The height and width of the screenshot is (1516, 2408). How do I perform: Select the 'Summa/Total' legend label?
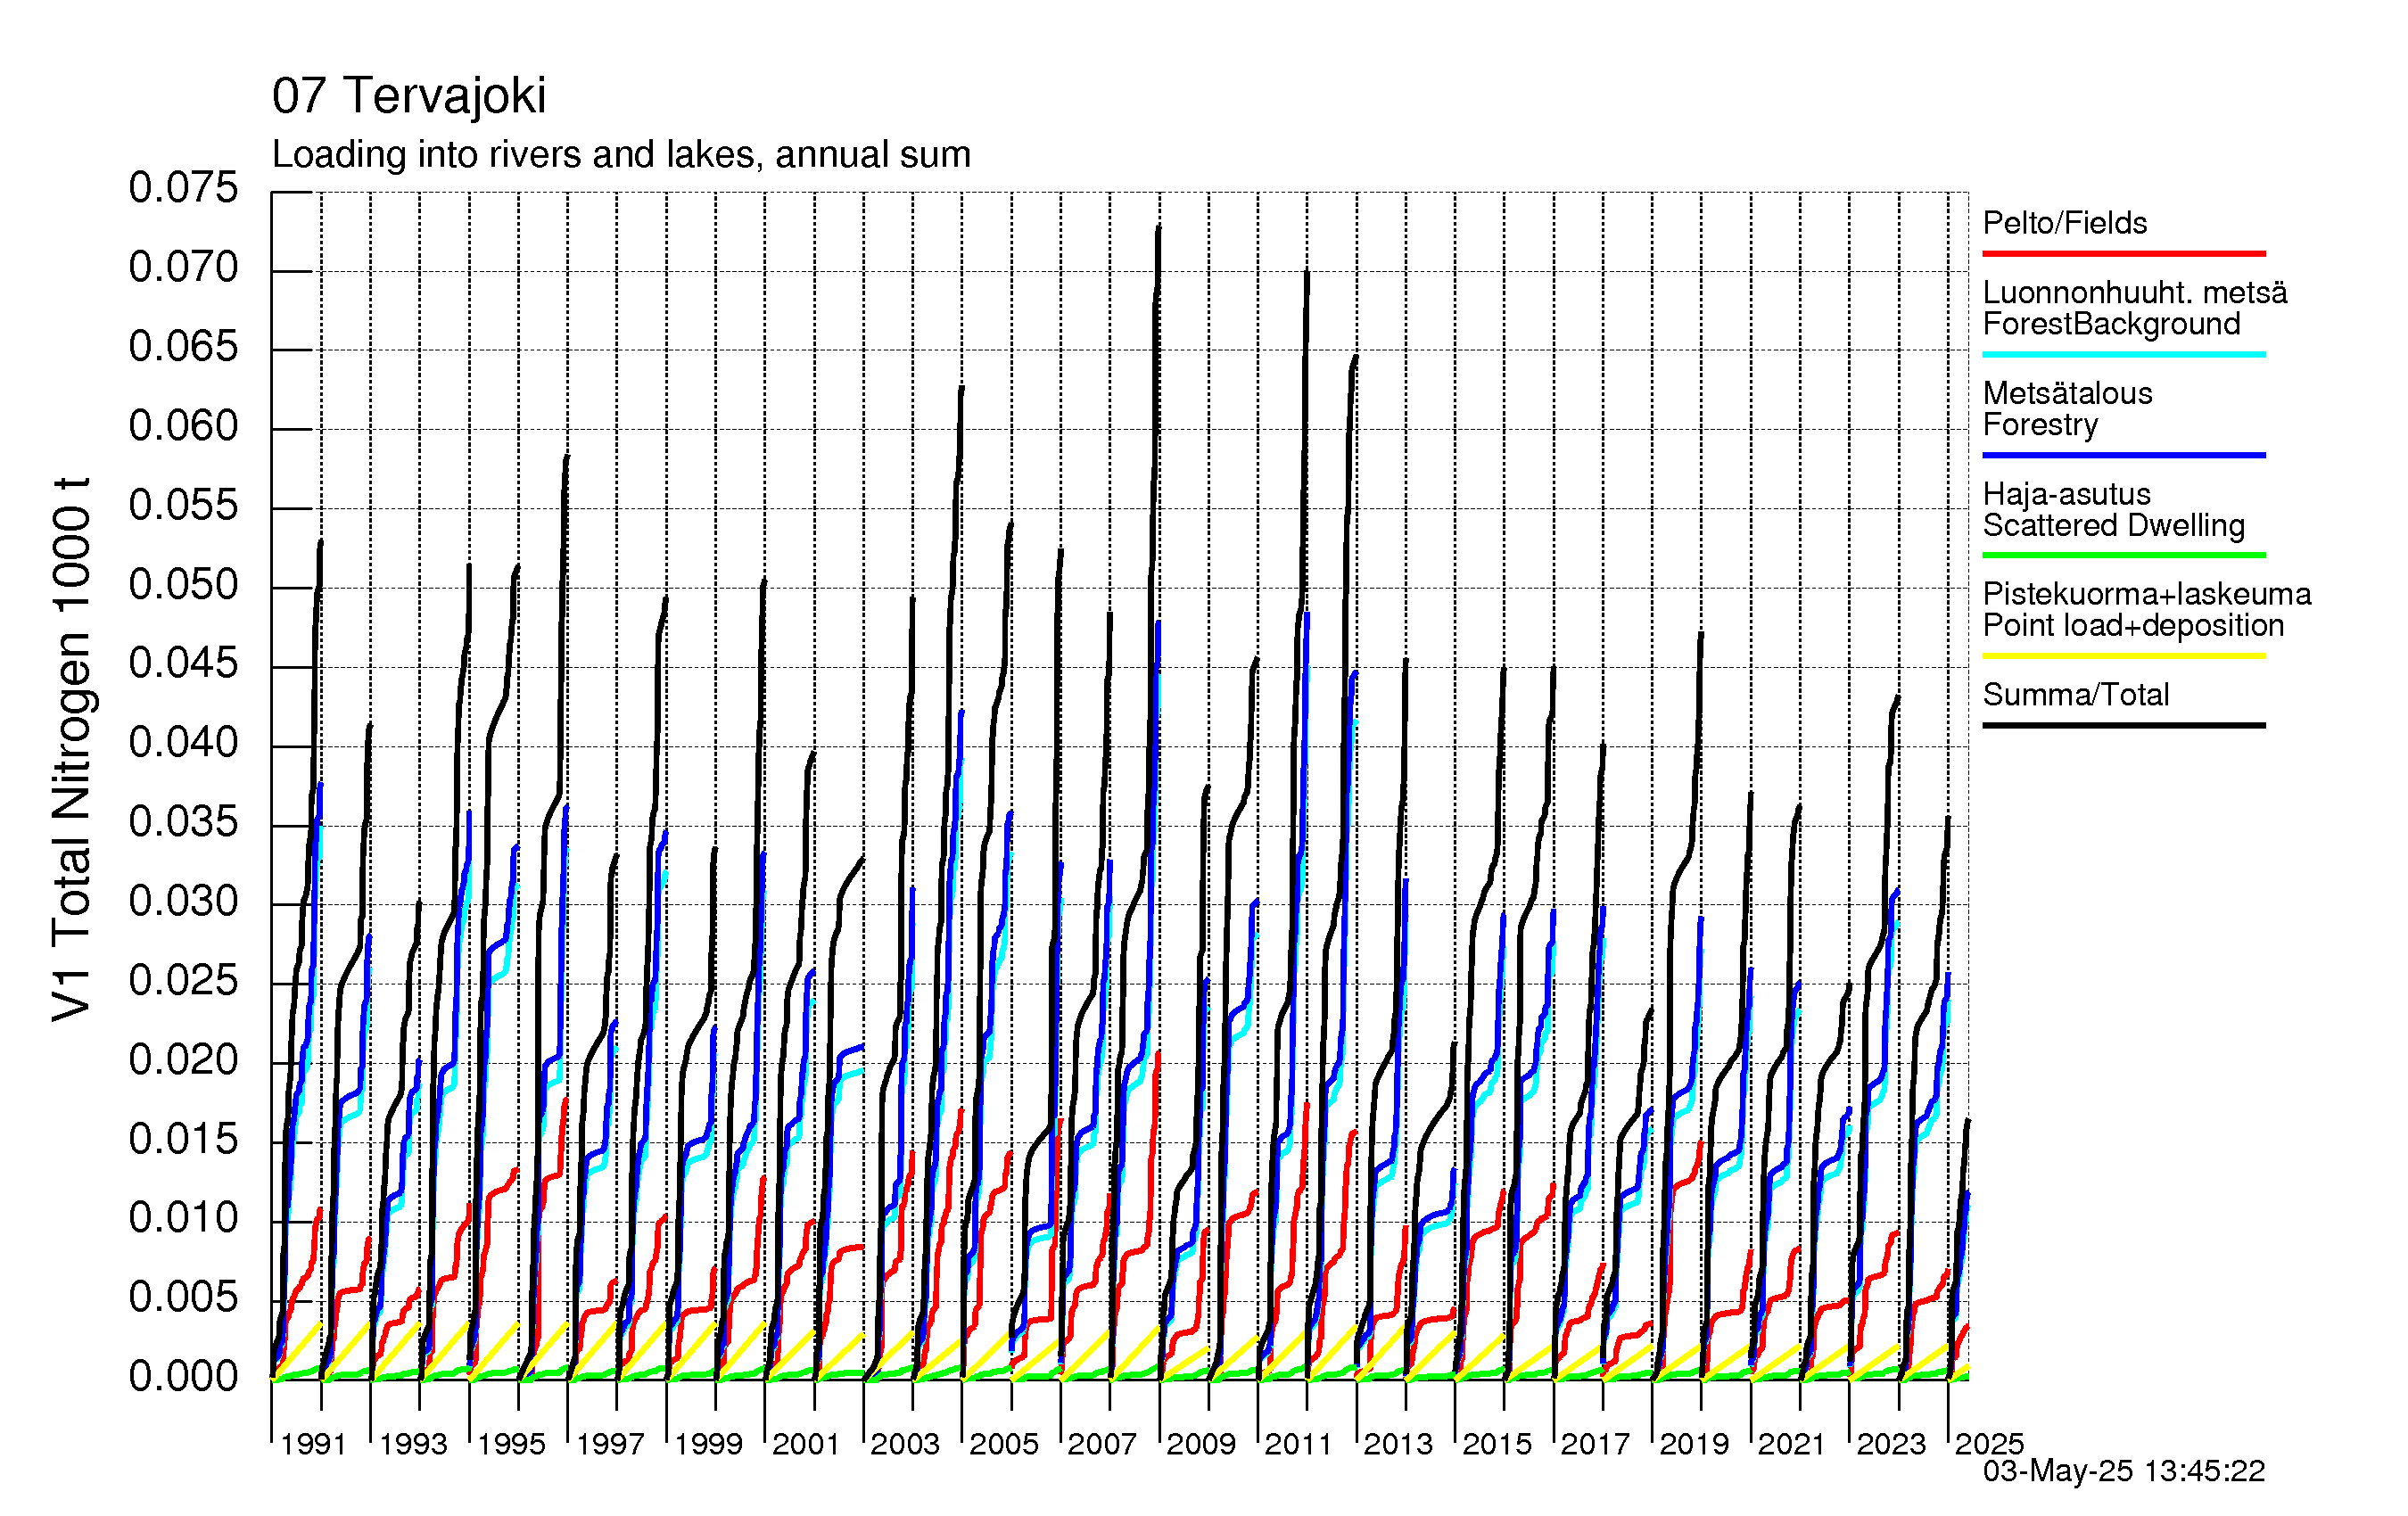tap(2076, 694)
